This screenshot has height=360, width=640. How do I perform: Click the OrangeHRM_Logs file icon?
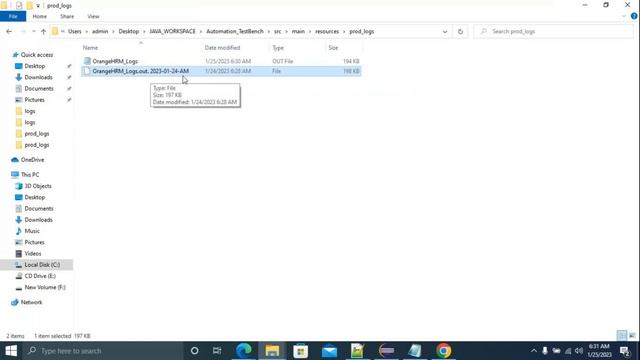(87, 61)
